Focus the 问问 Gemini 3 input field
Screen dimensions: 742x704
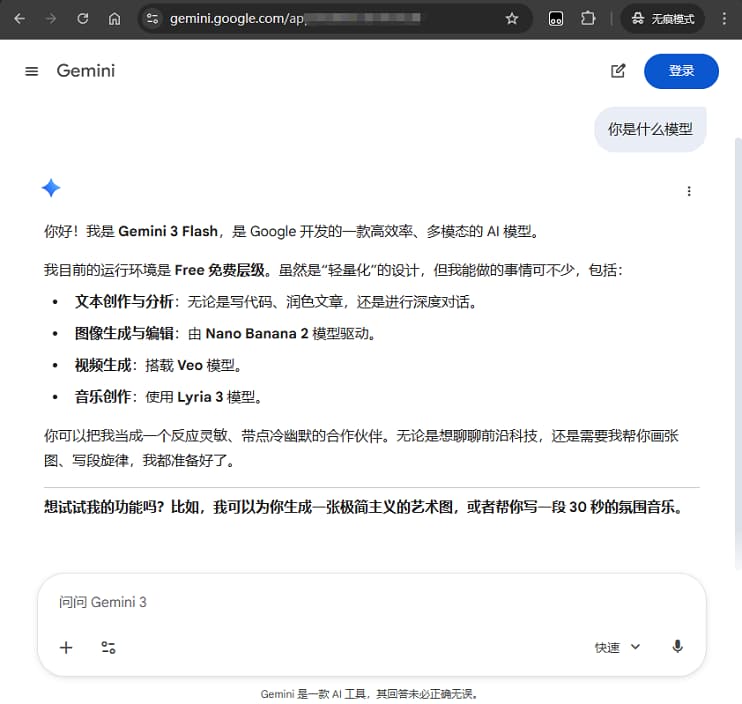pyautogui.click(x=371, y=602)
